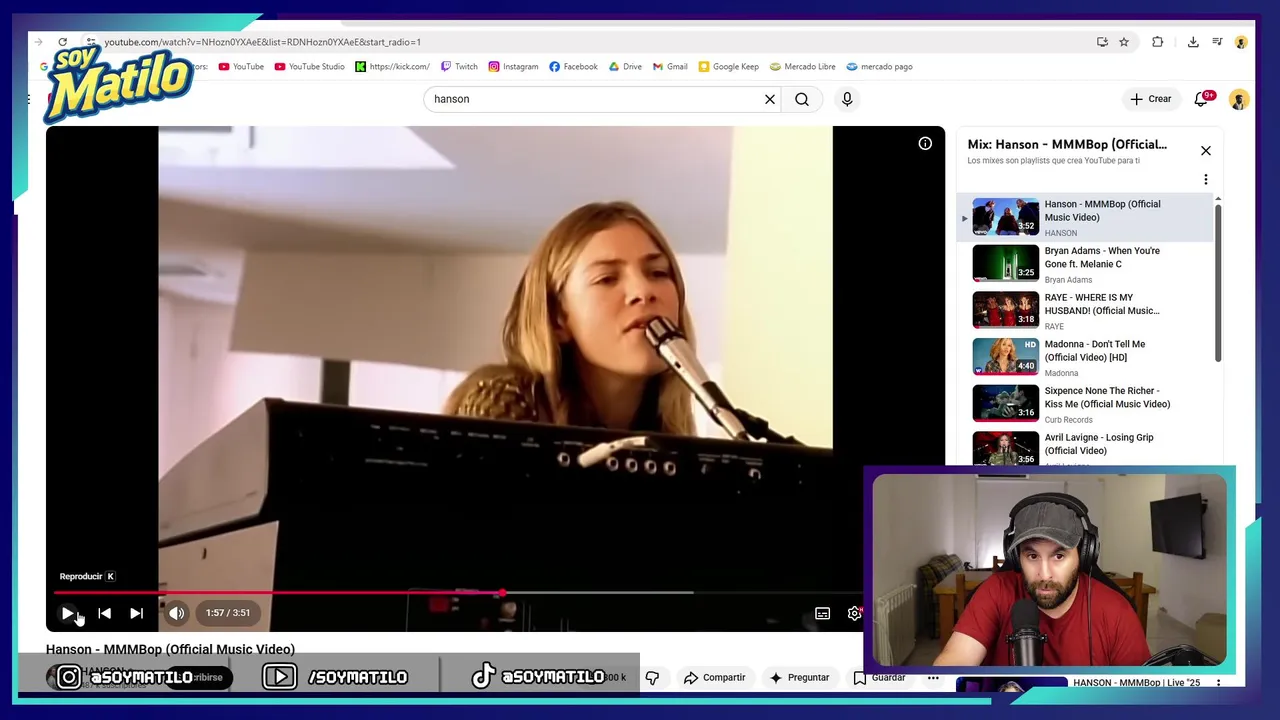This screenshot has height=720, width=1280.
Task: Click the Preguntar button
Action: [799, 677]
